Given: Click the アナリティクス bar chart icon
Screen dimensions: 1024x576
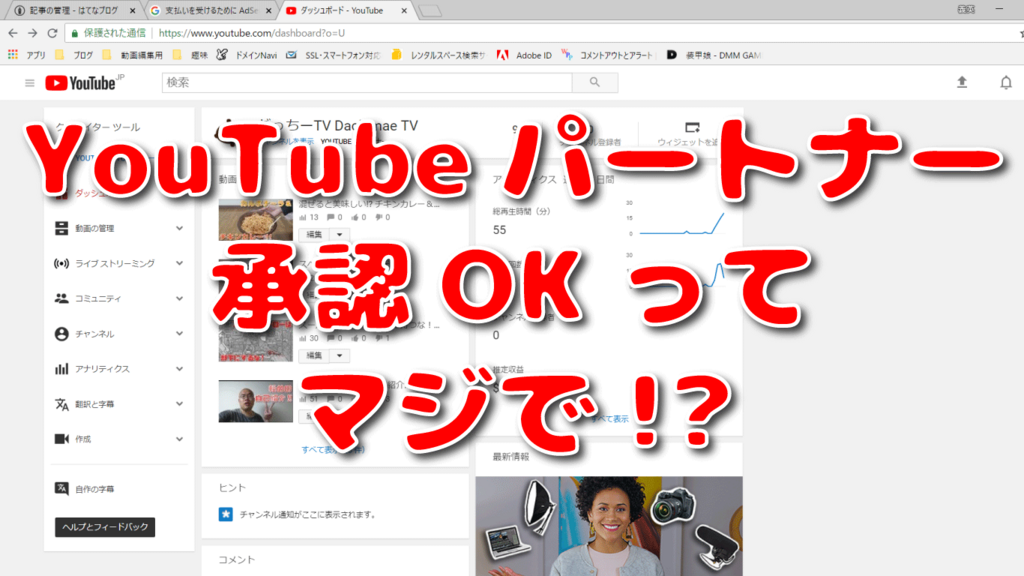Looking at the screenshot, I should pos(61,369).
